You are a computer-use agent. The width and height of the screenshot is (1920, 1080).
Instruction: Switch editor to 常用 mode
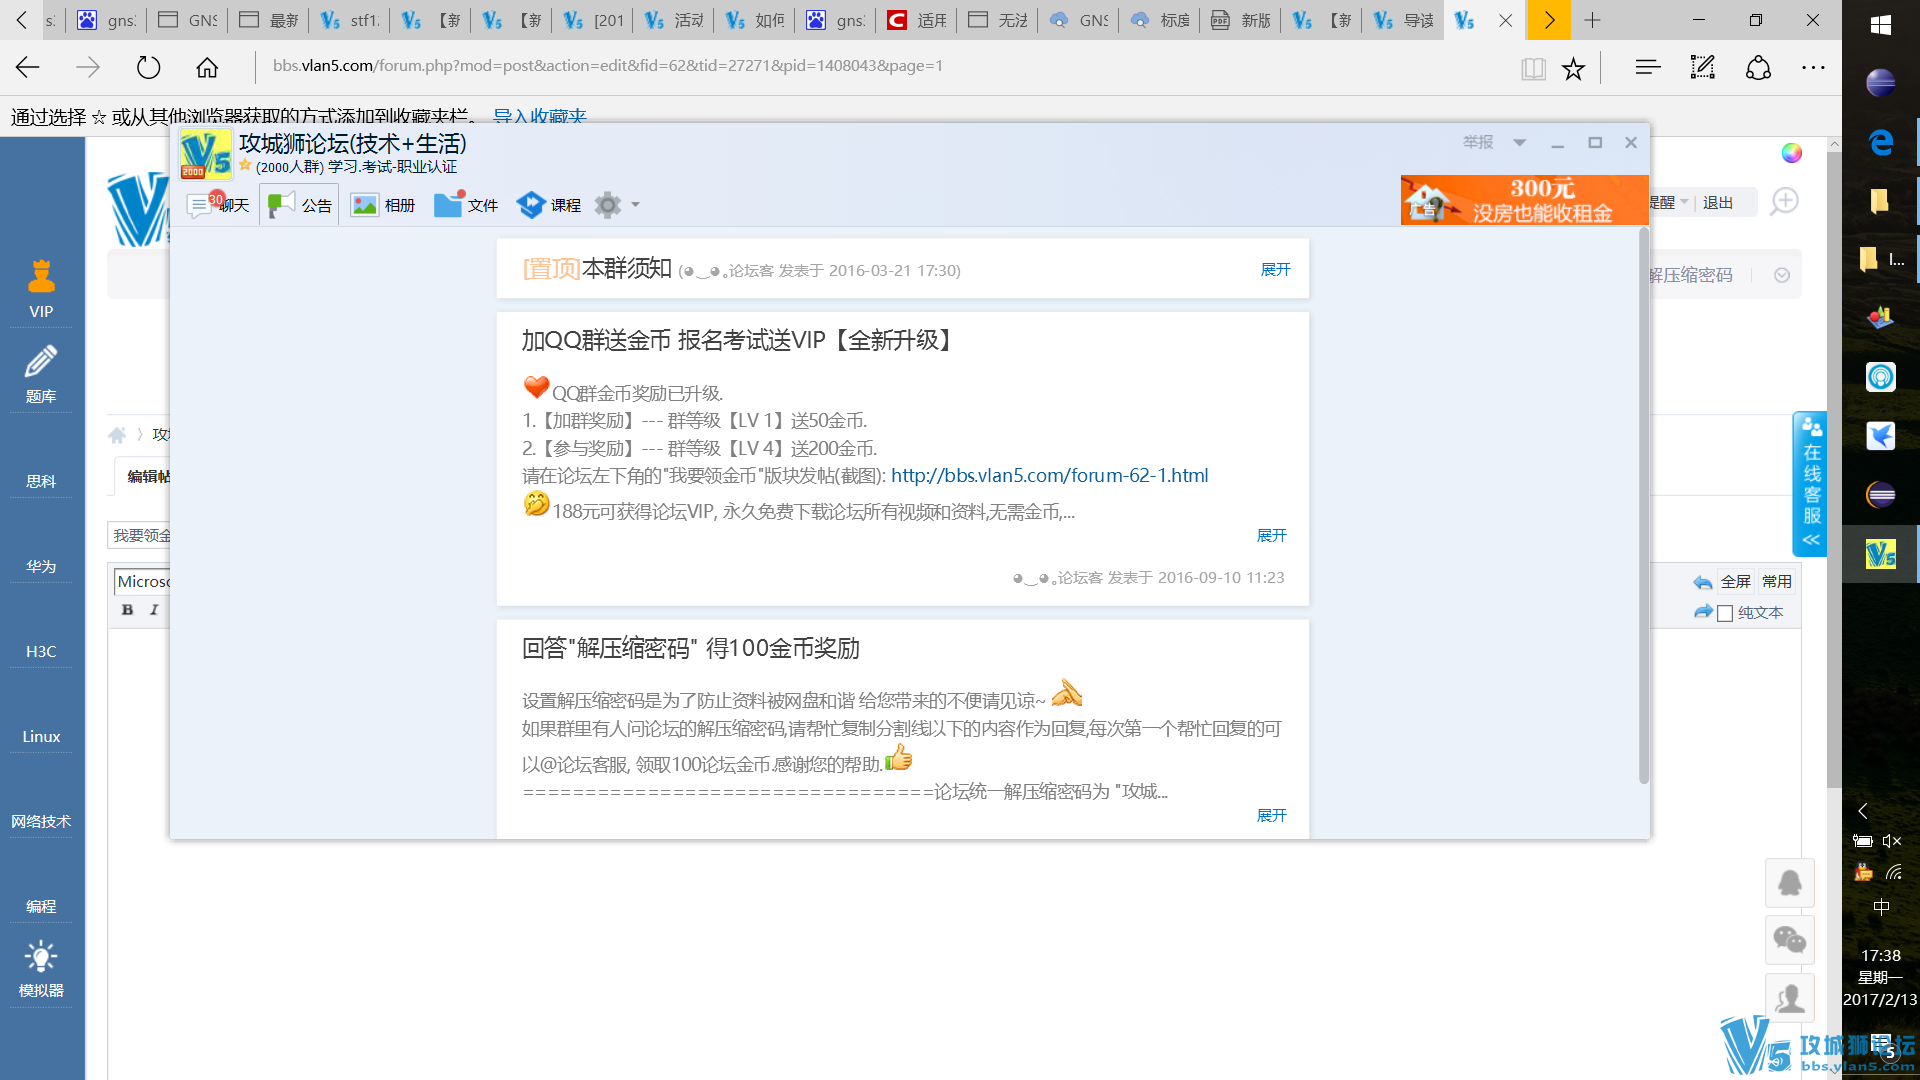click(1776, 581)
